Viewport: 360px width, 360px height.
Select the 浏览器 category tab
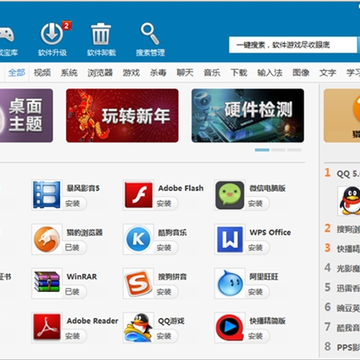point(100,72)
